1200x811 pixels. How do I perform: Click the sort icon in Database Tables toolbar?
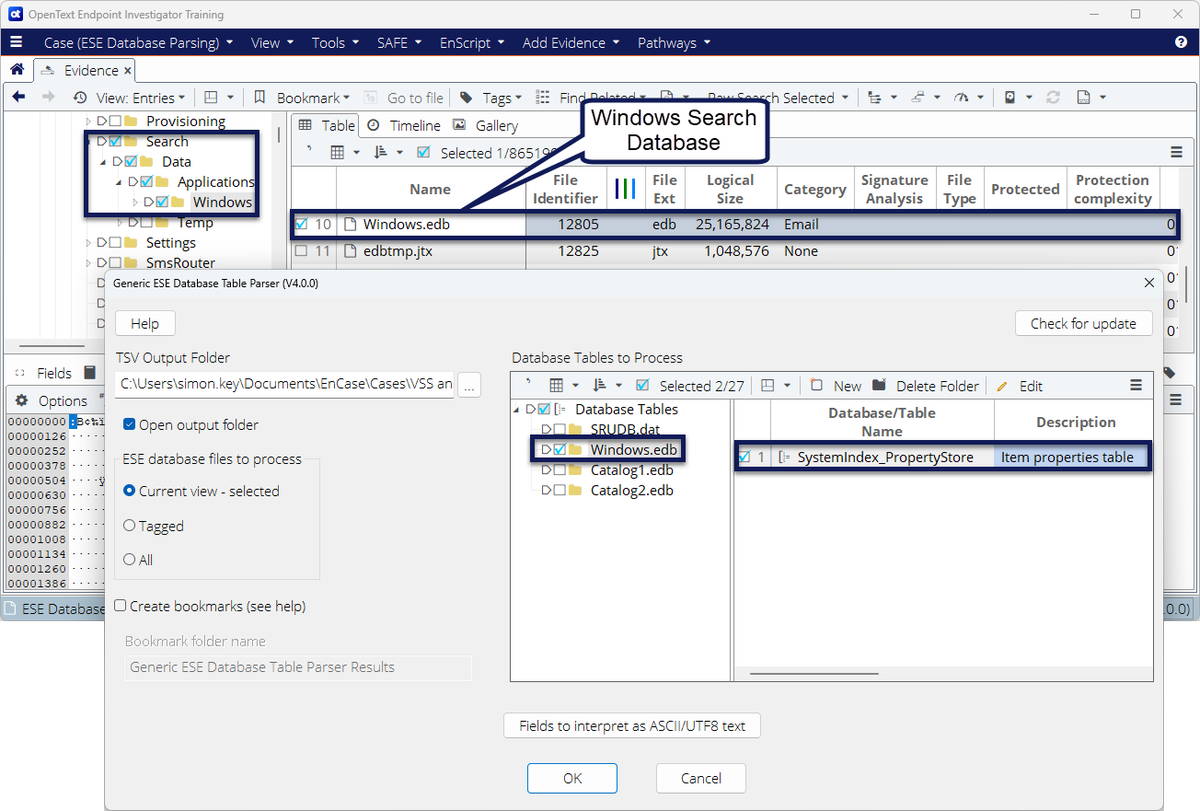coord(599,385)
